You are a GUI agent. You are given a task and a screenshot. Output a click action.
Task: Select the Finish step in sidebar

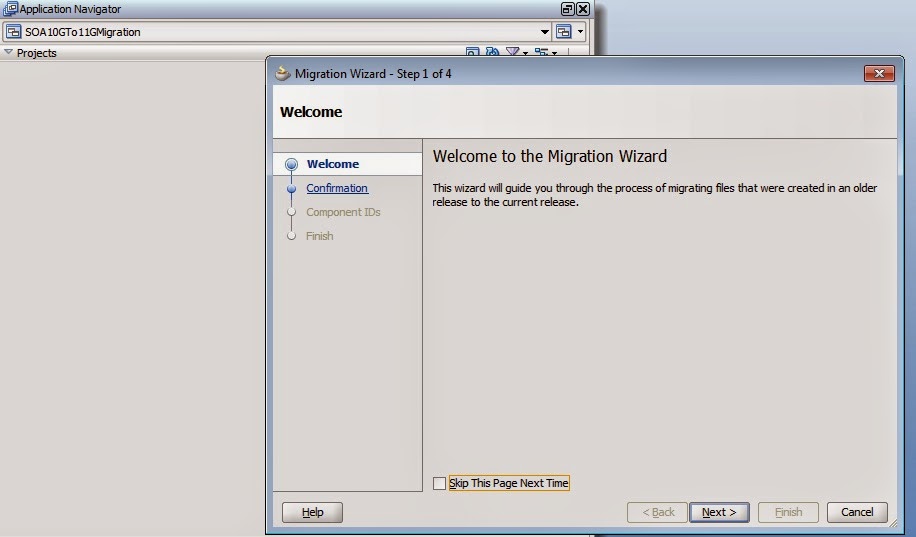click(x=320, y=236)
